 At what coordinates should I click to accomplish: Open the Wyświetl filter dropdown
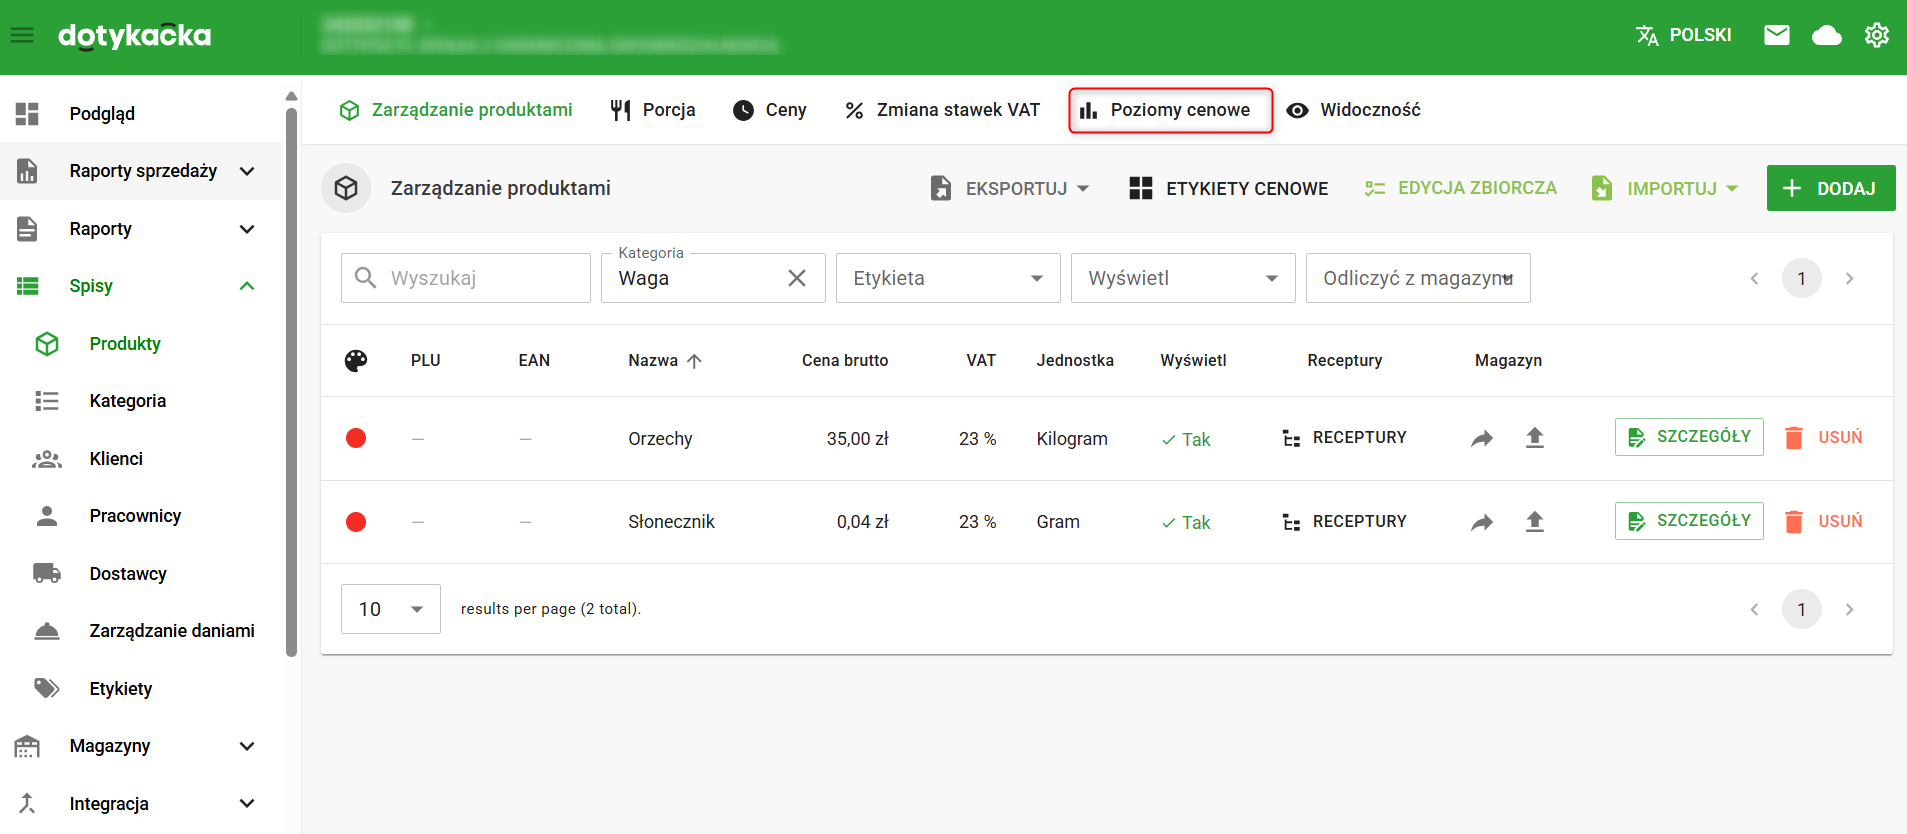tap(1183, 278)
